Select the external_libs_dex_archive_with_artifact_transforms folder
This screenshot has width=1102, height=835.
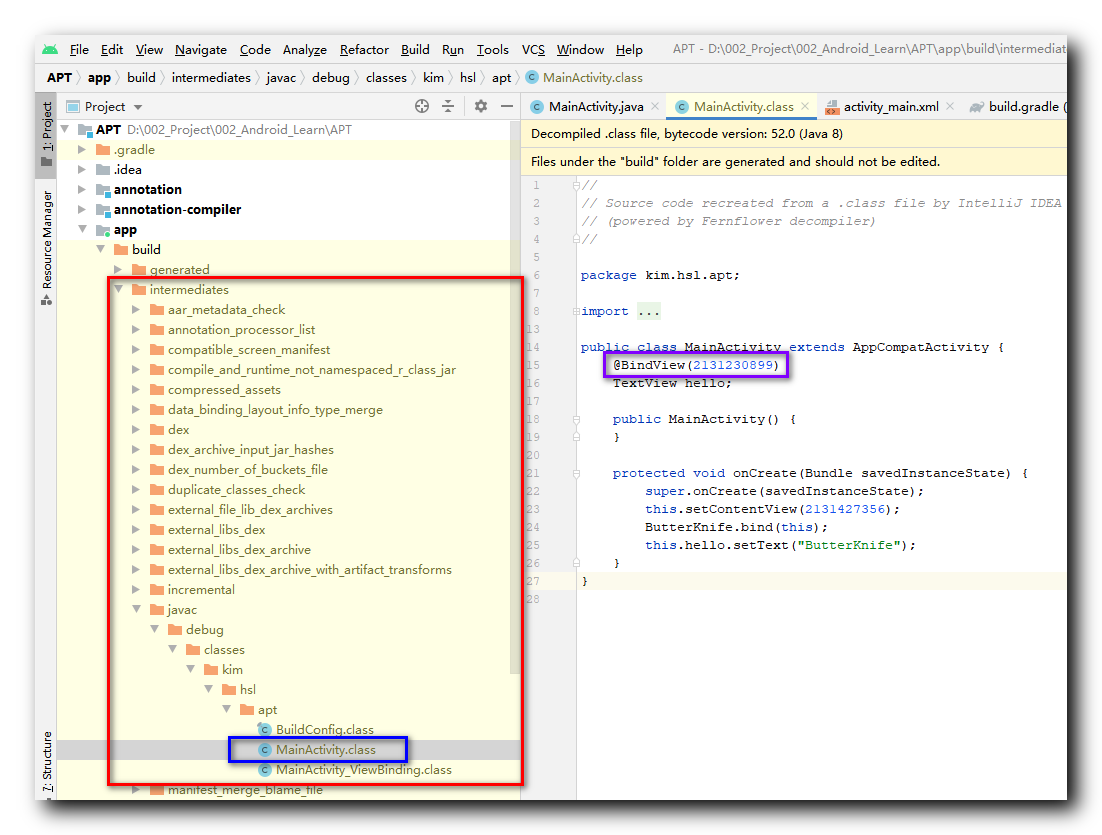coord(309,570)
